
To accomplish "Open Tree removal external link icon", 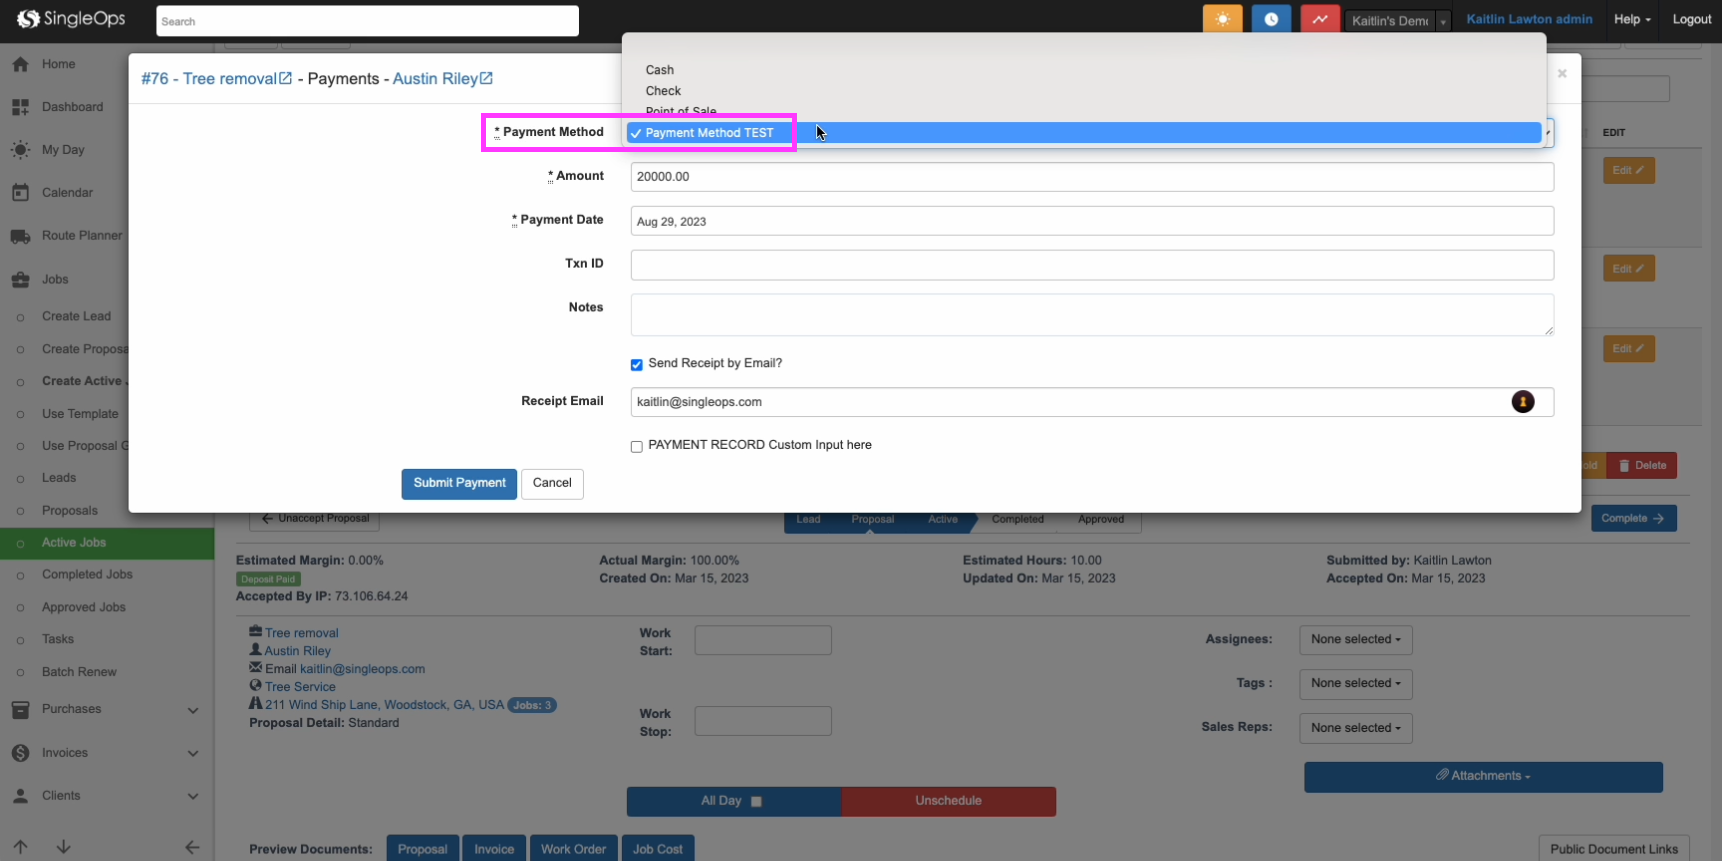I will coord(286,78).
